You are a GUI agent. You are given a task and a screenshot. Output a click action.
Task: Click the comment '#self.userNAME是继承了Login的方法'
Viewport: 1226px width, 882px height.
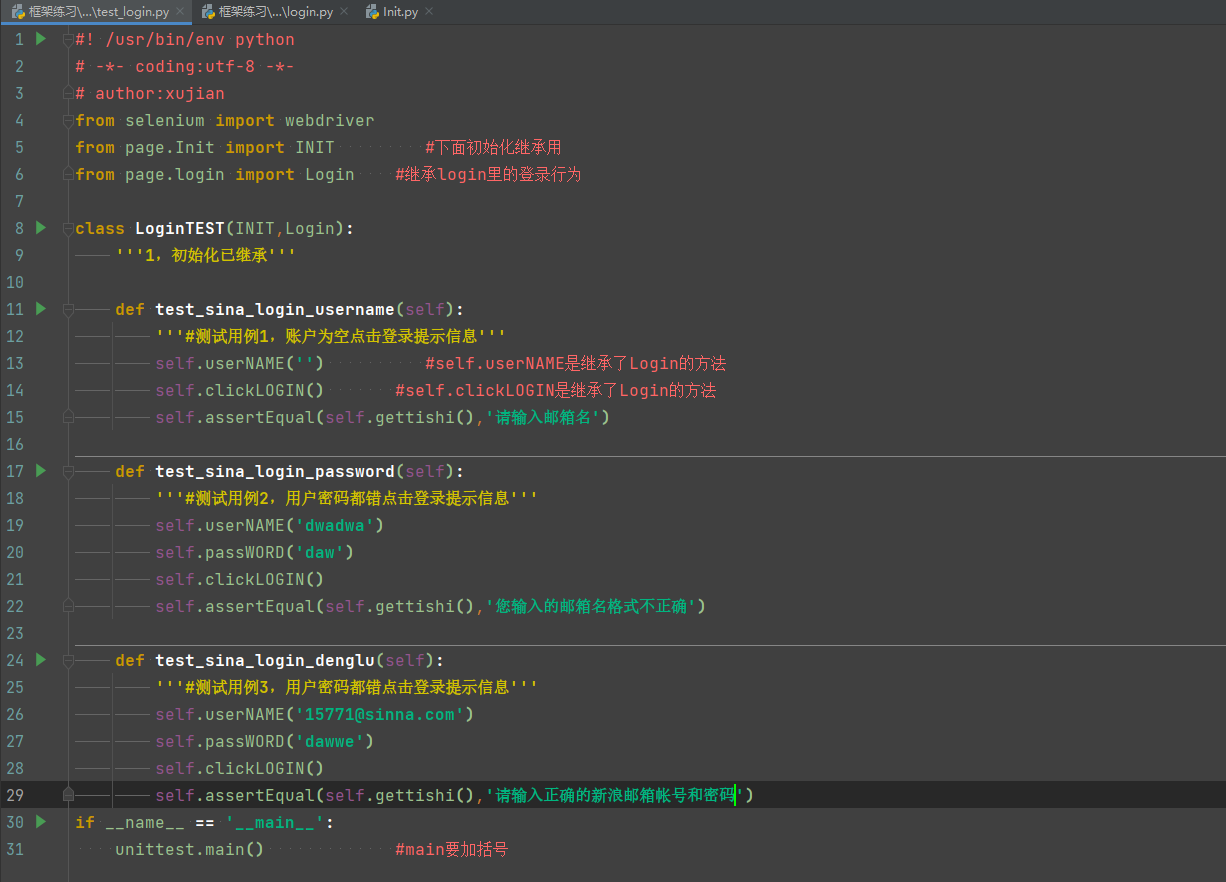(575, 364)
